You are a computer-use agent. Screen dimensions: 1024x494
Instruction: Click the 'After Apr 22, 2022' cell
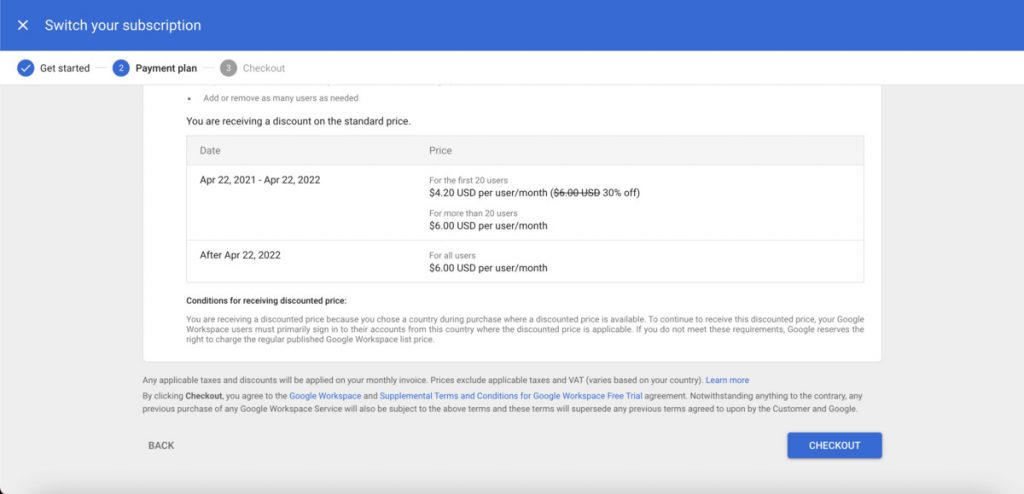pyautogui.click(x=240, y=255)
